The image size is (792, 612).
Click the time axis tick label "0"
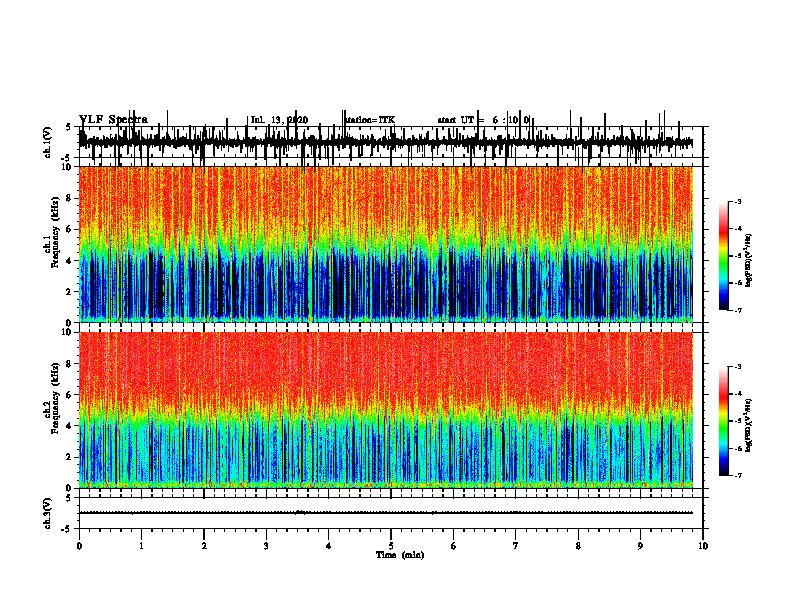click(x=79, y=546)
